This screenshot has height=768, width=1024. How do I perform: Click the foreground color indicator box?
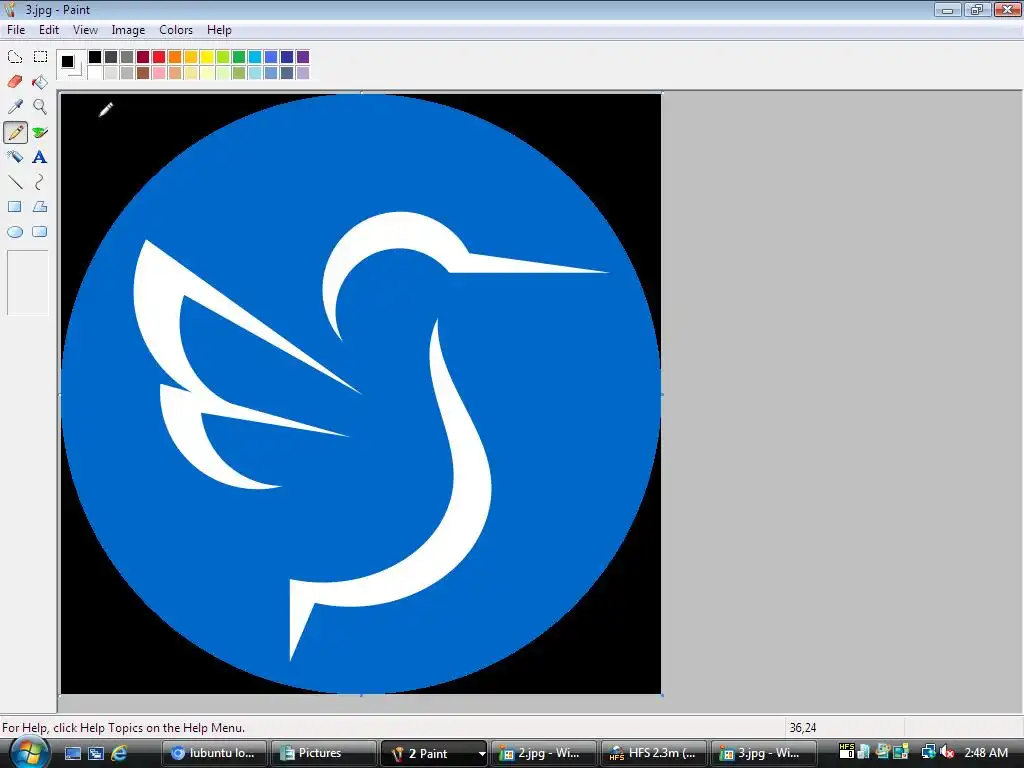(67, 61)
